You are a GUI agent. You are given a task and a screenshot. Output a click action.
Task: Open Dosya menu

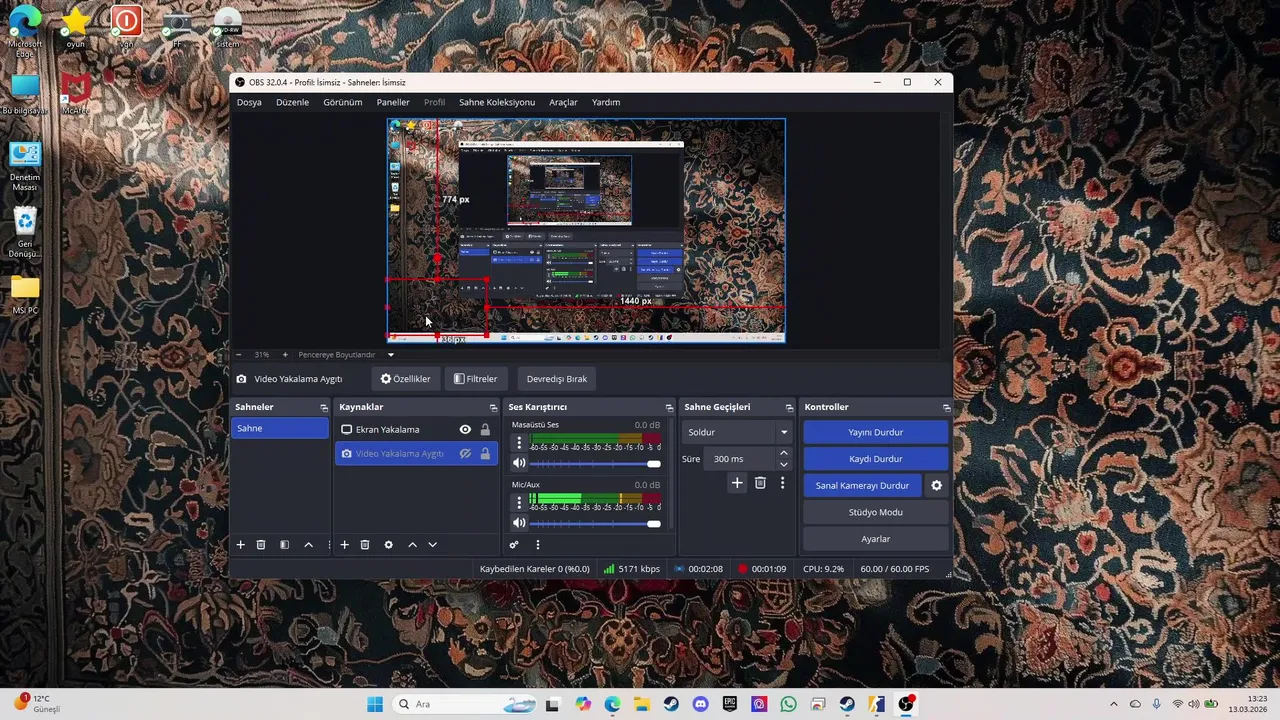click(249, 102)
